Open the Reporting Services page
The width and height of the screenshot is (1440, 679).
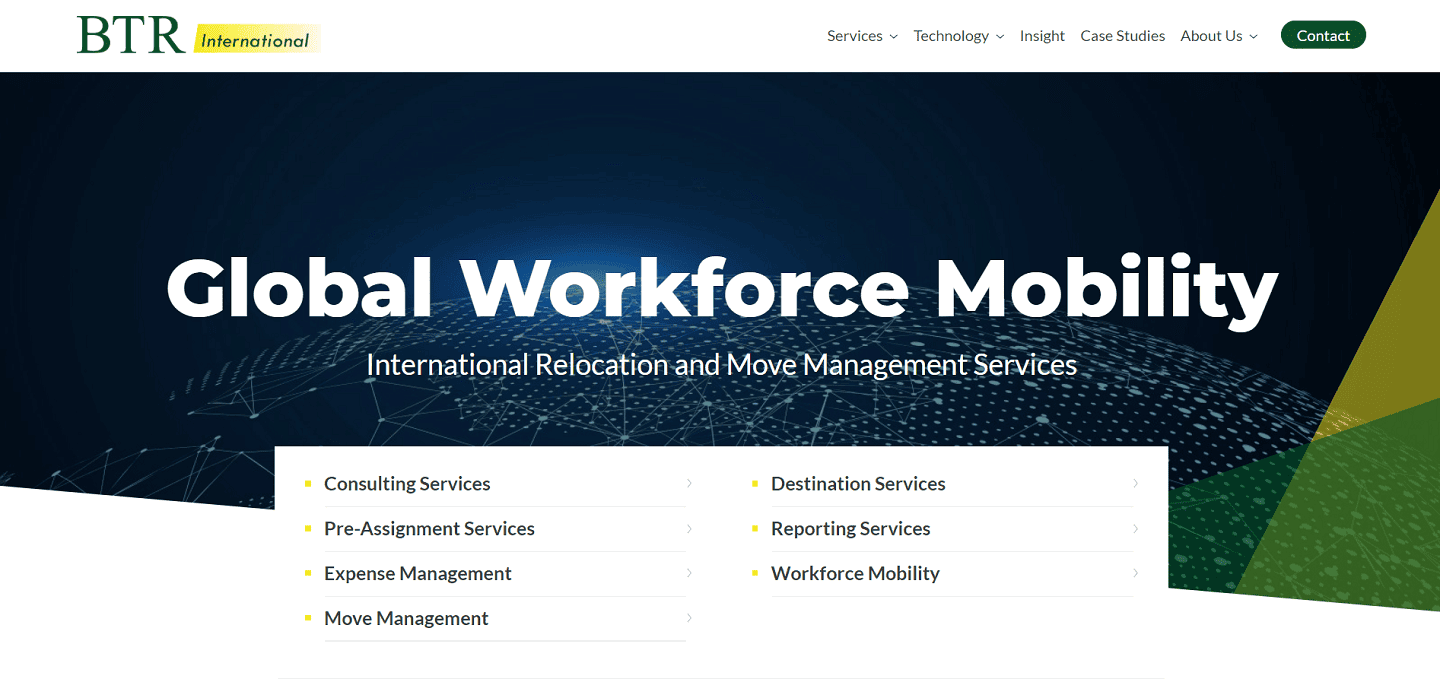pyautogui.click(x=850, y=528)
